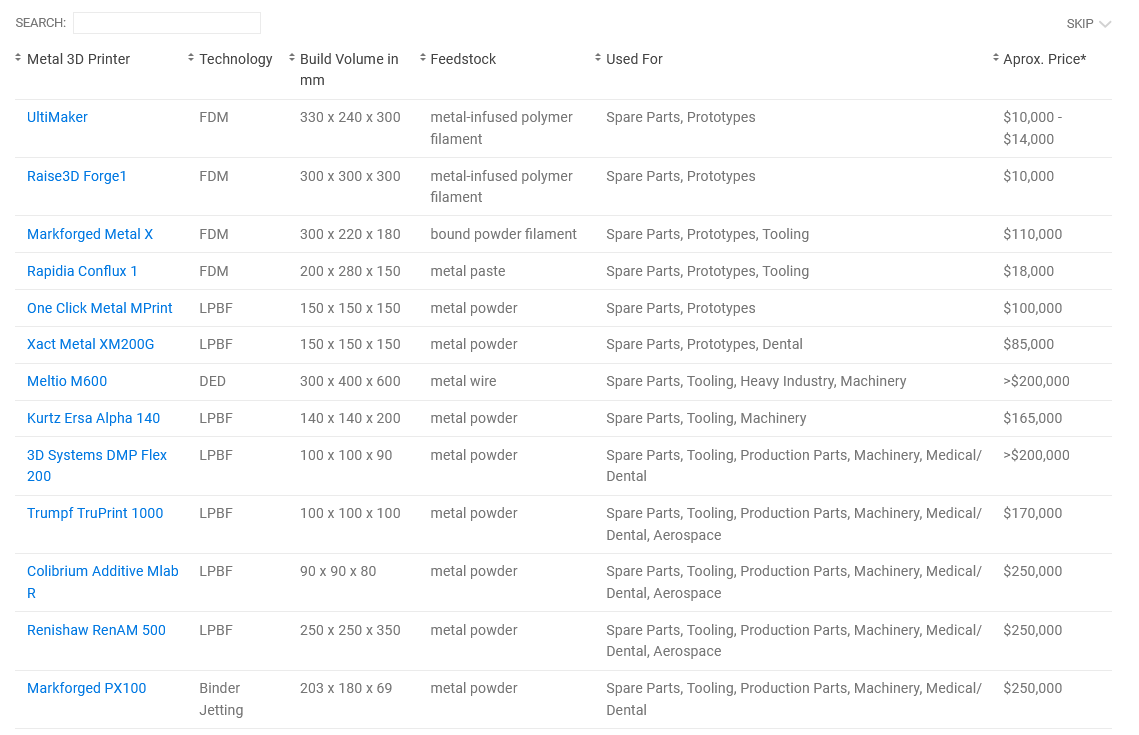Open the UltiMaker printer link

(57, 117)
